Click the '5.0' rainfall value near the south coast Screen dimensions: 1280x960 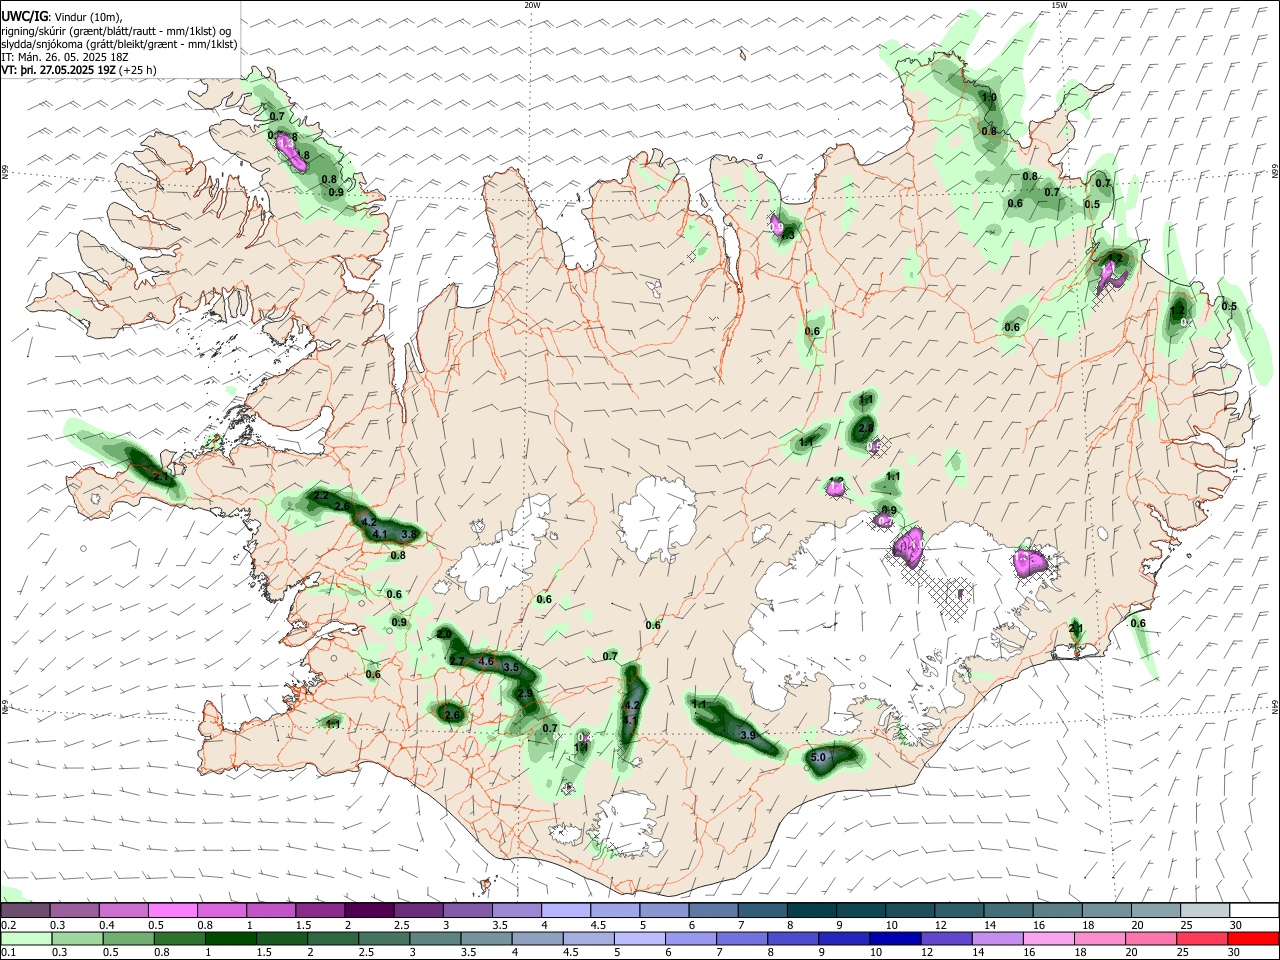point(817,757)
